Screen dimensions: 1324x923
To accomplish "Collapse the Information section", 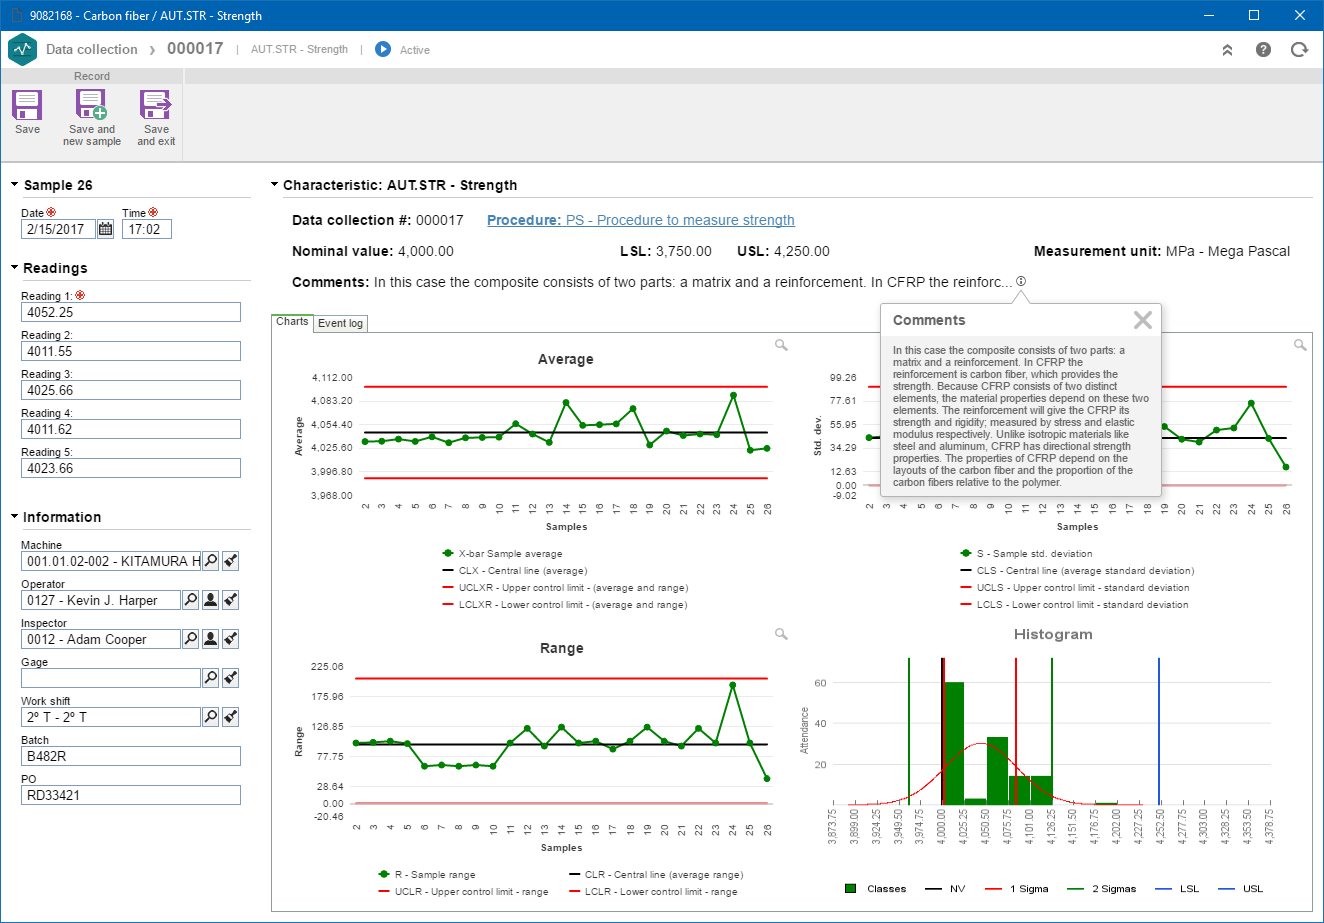I will click(15, 517).
